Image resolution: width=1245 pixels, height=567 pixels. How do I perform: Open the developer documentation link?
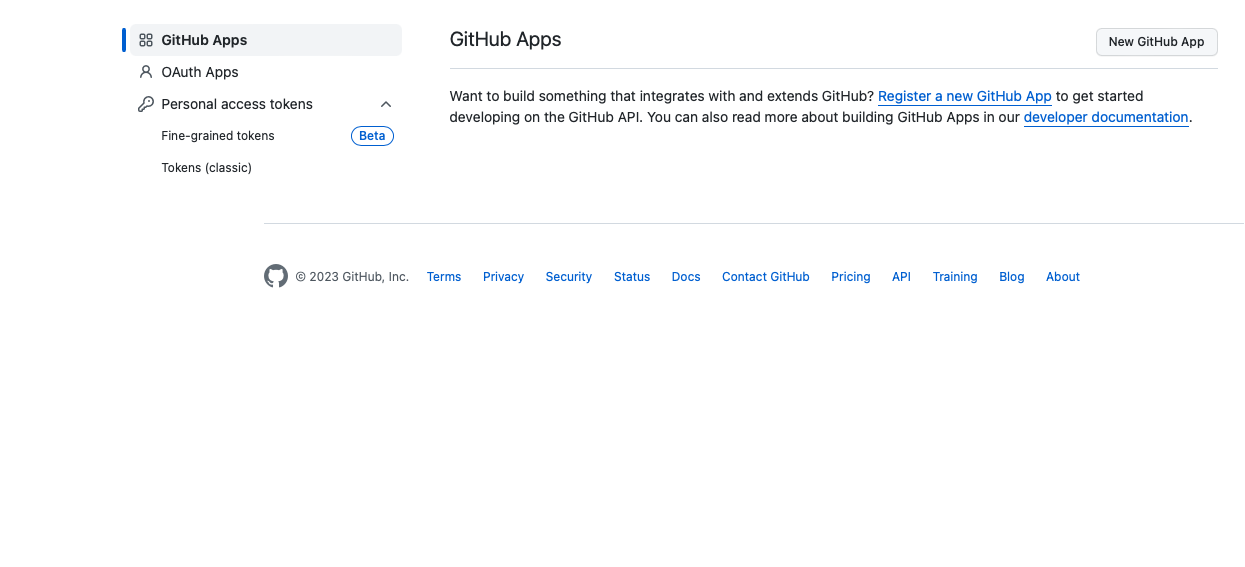coord(1106,117)
